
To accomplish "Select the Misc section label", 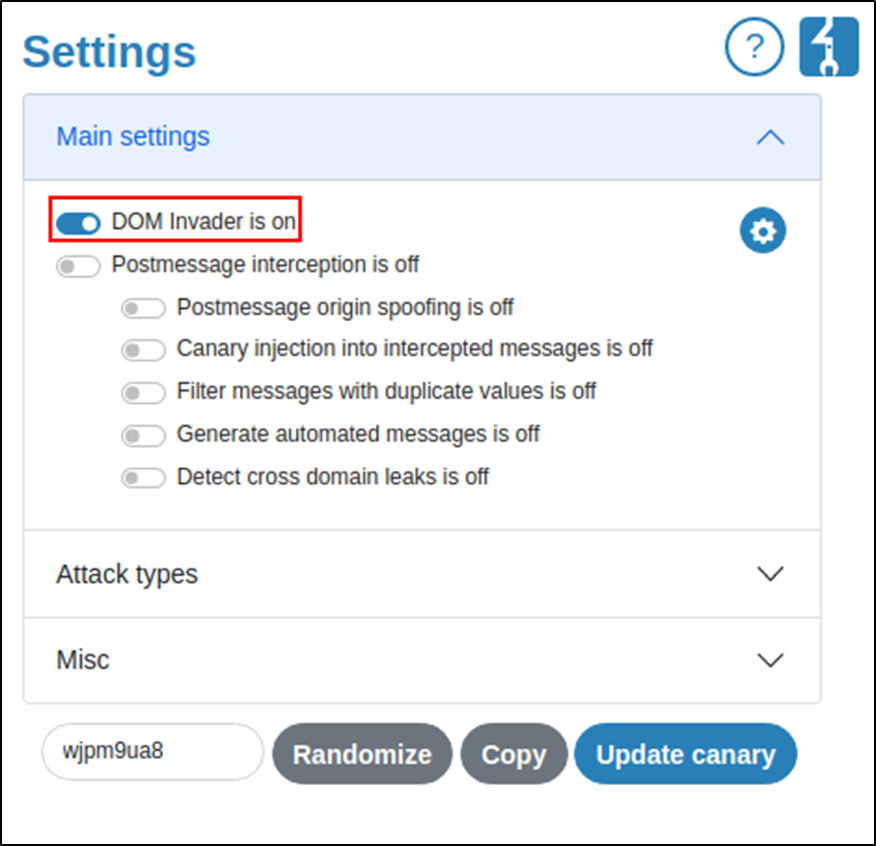I will point(83,660).
